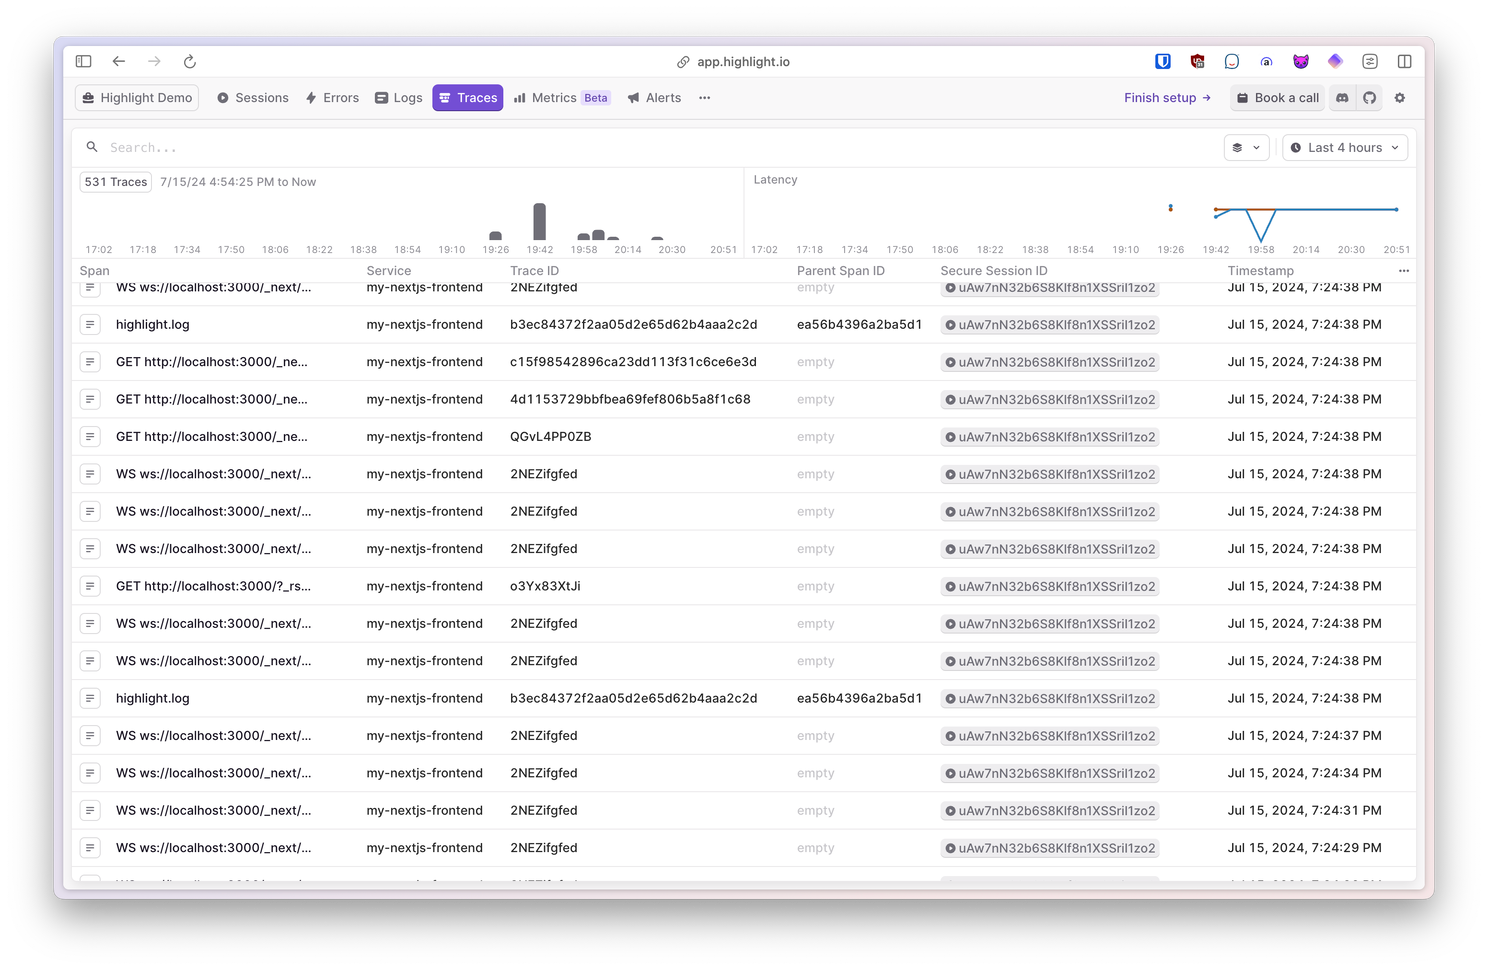Screen dimensions: 1488x970
Task: Go back with the browser arrow
Action: pos(119,61)
